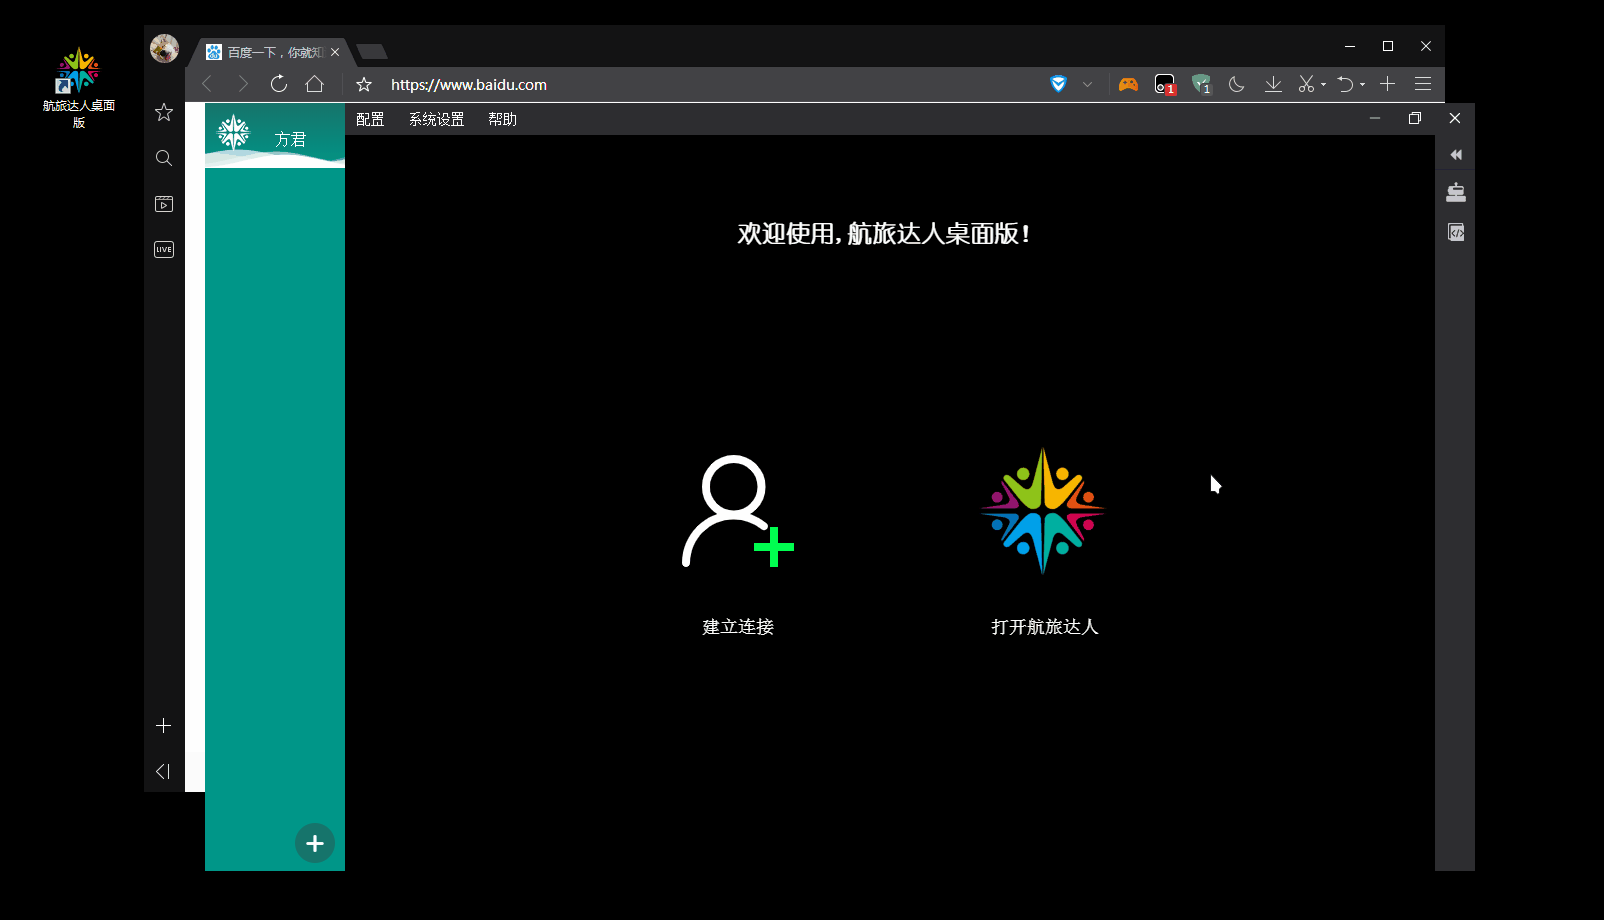The image size is (1604, 920).
Task: Open browser favorites star in sidebar
Action: (164, 112)
